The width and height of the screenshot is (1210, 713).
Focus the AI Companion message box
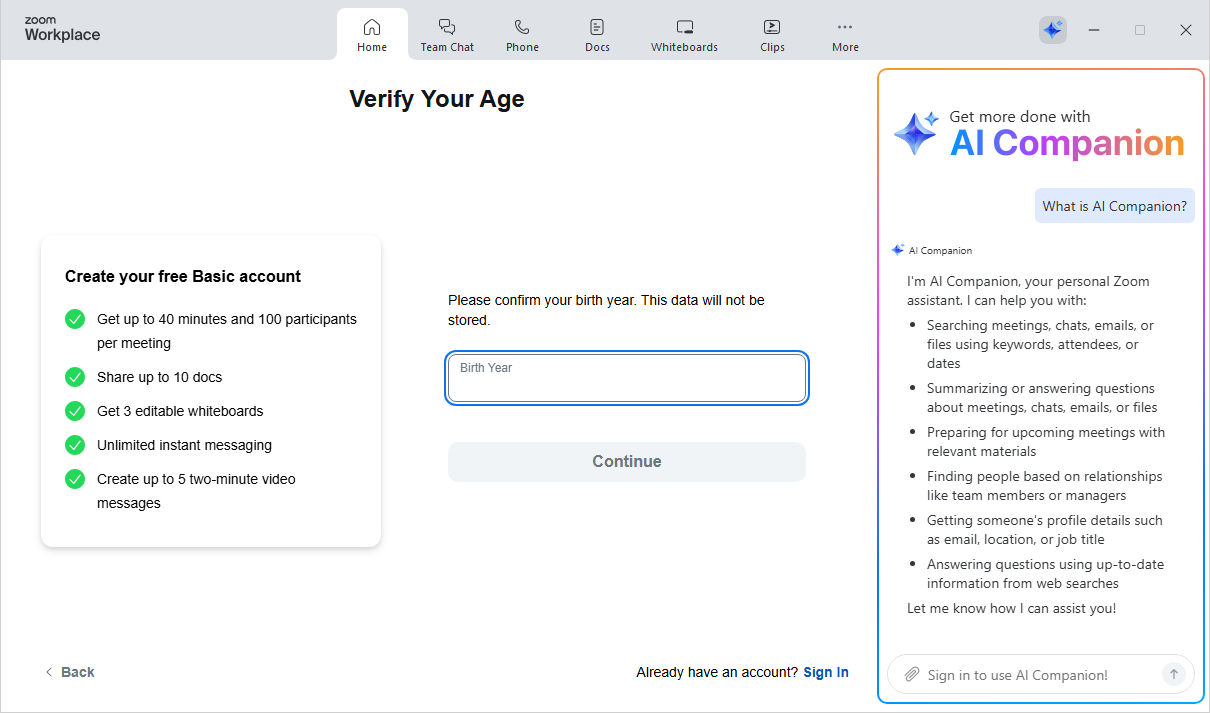[x=1035, y=675]
